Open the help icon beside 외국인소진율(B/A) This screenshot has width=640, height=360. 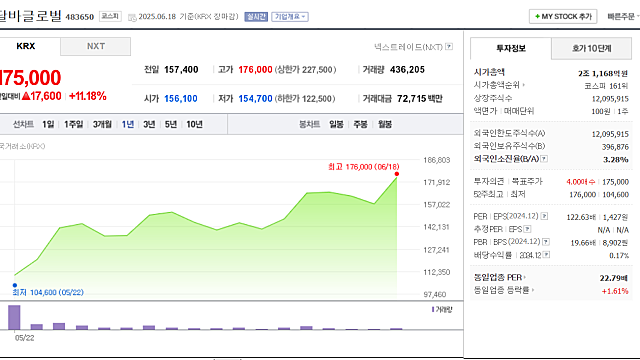(544, 159)
